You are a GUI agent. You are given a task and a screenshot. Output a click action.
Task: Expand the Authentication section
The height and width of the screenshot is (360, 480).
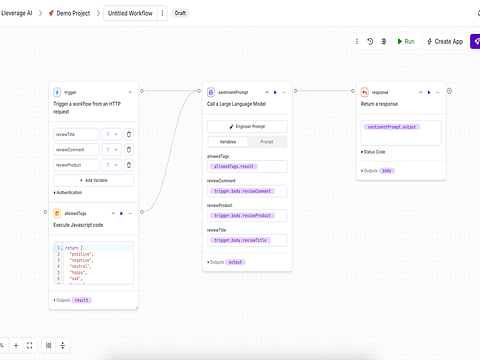68,193
